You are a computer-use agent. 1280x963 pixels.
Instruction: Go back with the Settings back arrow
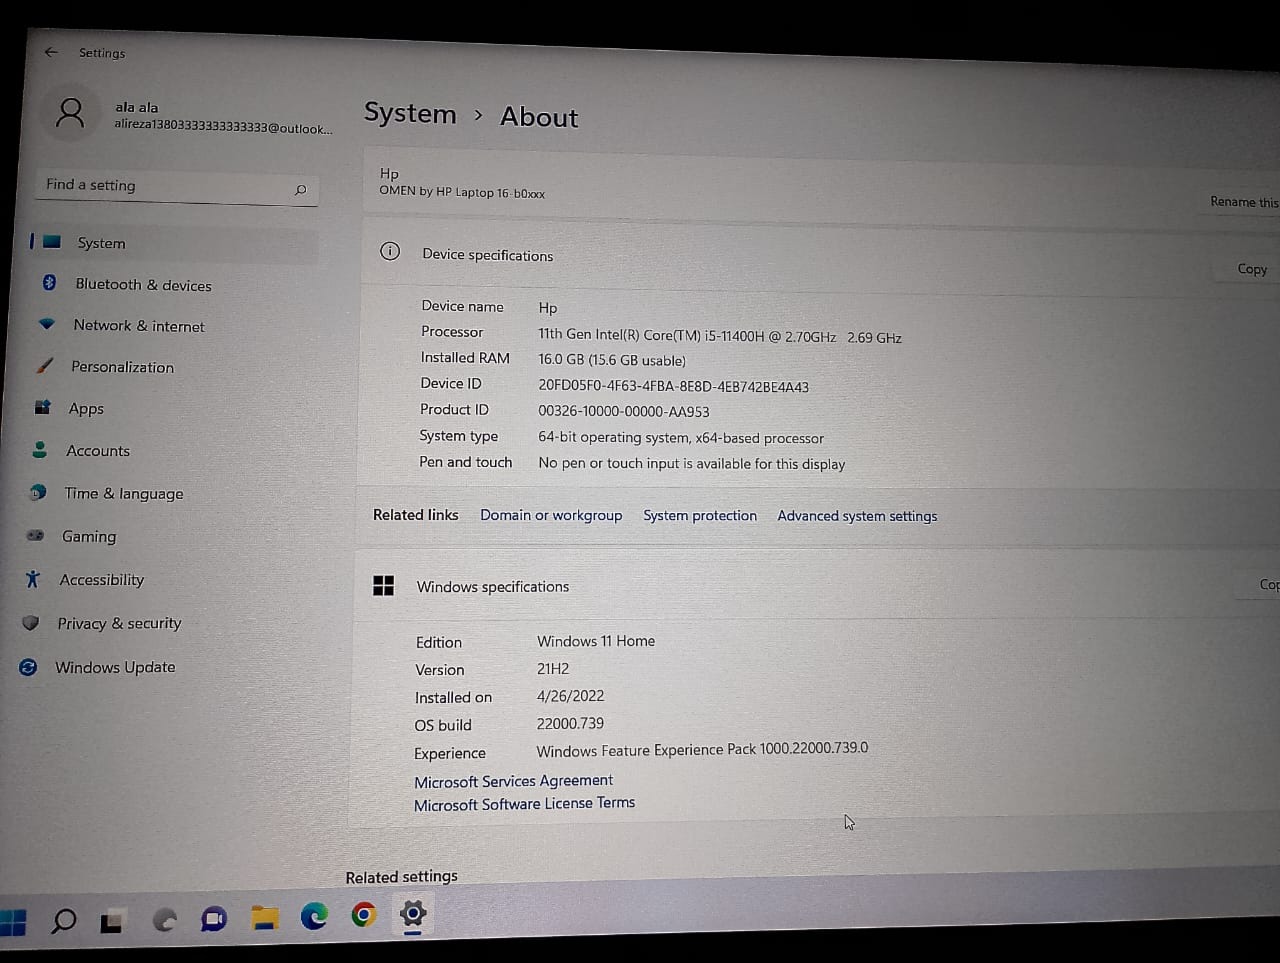(x=51, y=52)
